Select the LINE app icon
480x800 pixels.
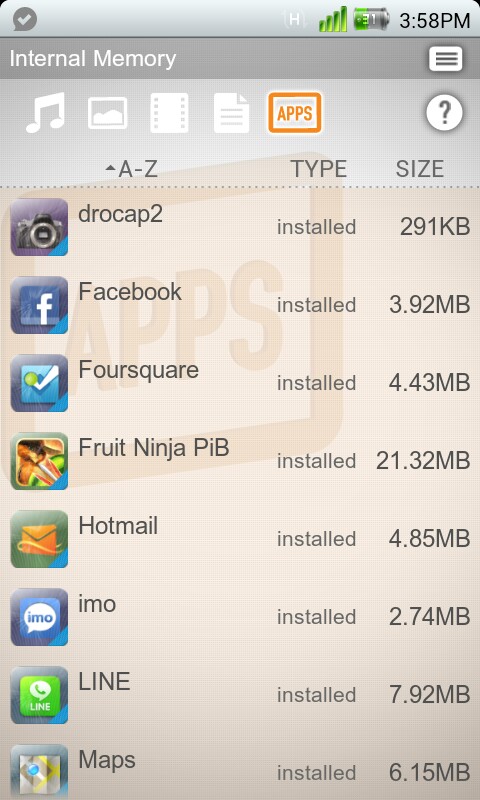tap(39, 695)
